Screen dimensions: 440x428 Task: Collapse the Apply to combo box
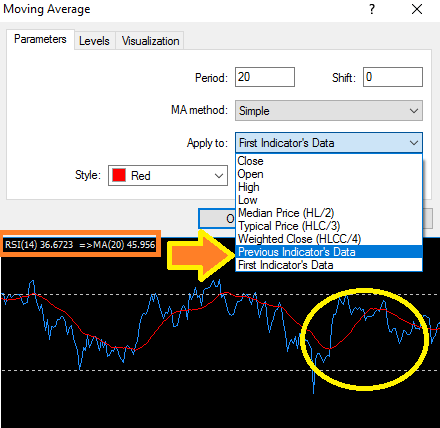[x=329, y=143]
